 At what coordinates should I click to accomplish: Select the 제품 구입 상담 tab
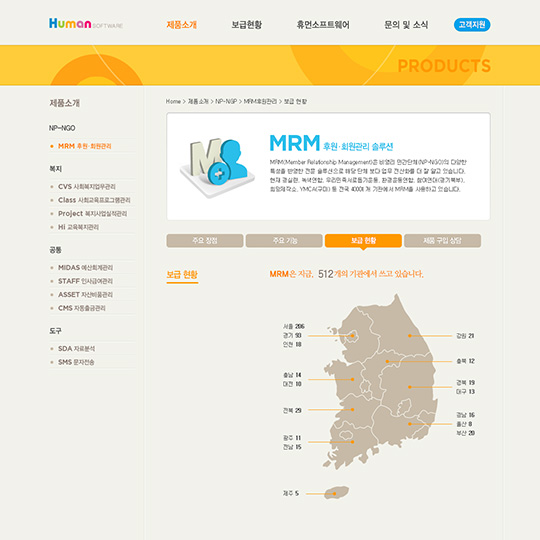[443, 240]
